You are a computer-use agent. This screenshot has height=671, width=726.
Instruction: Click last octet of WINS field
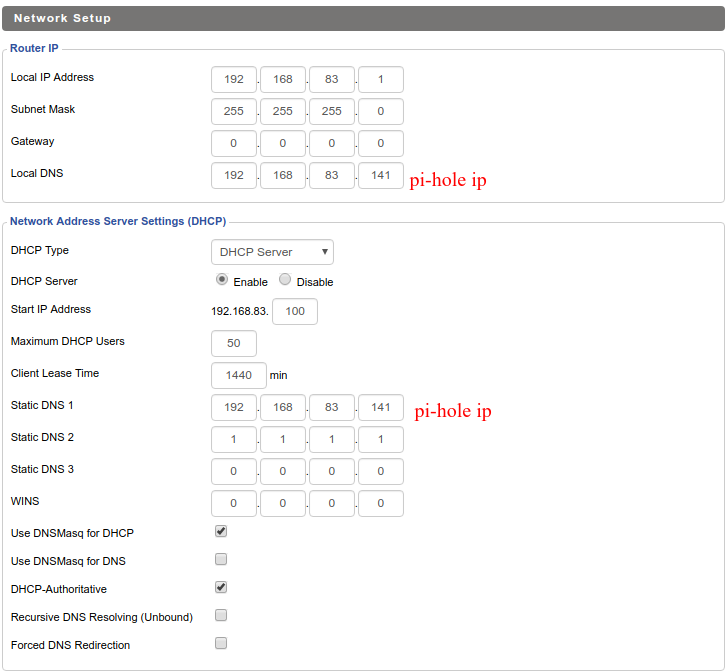coord(381,503)
